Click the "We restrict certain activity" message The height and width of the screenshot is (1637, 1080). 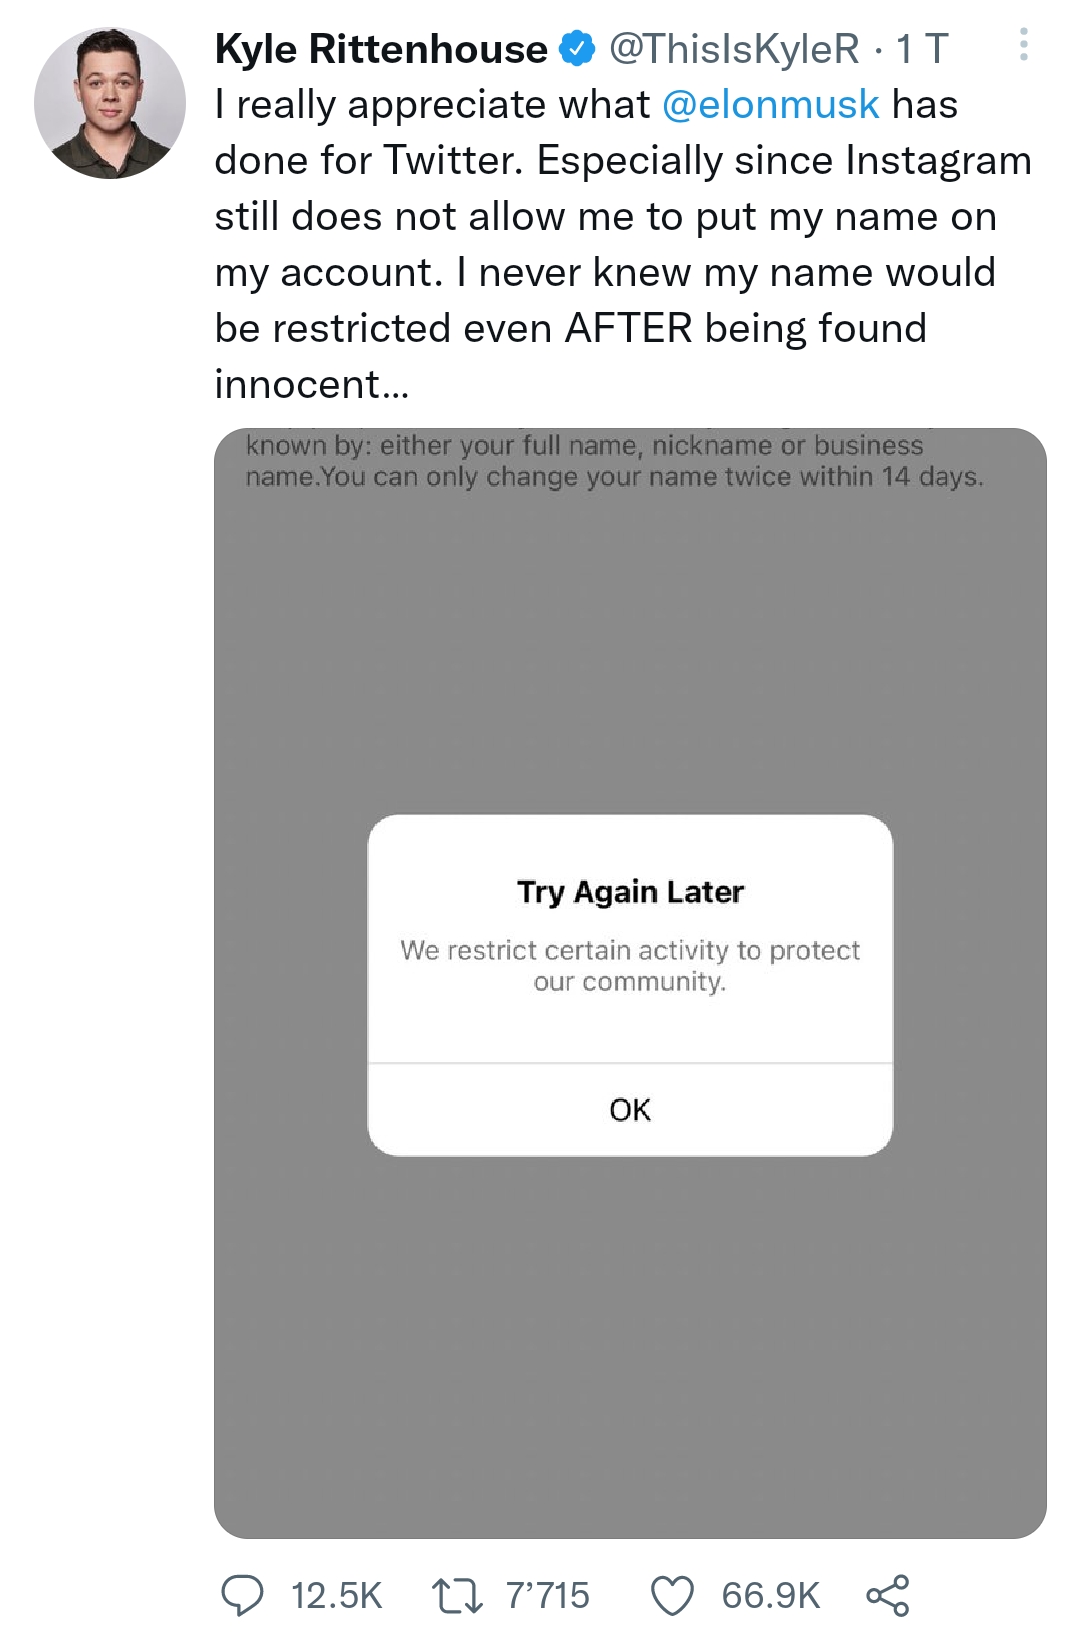click(x=630, y=965)
